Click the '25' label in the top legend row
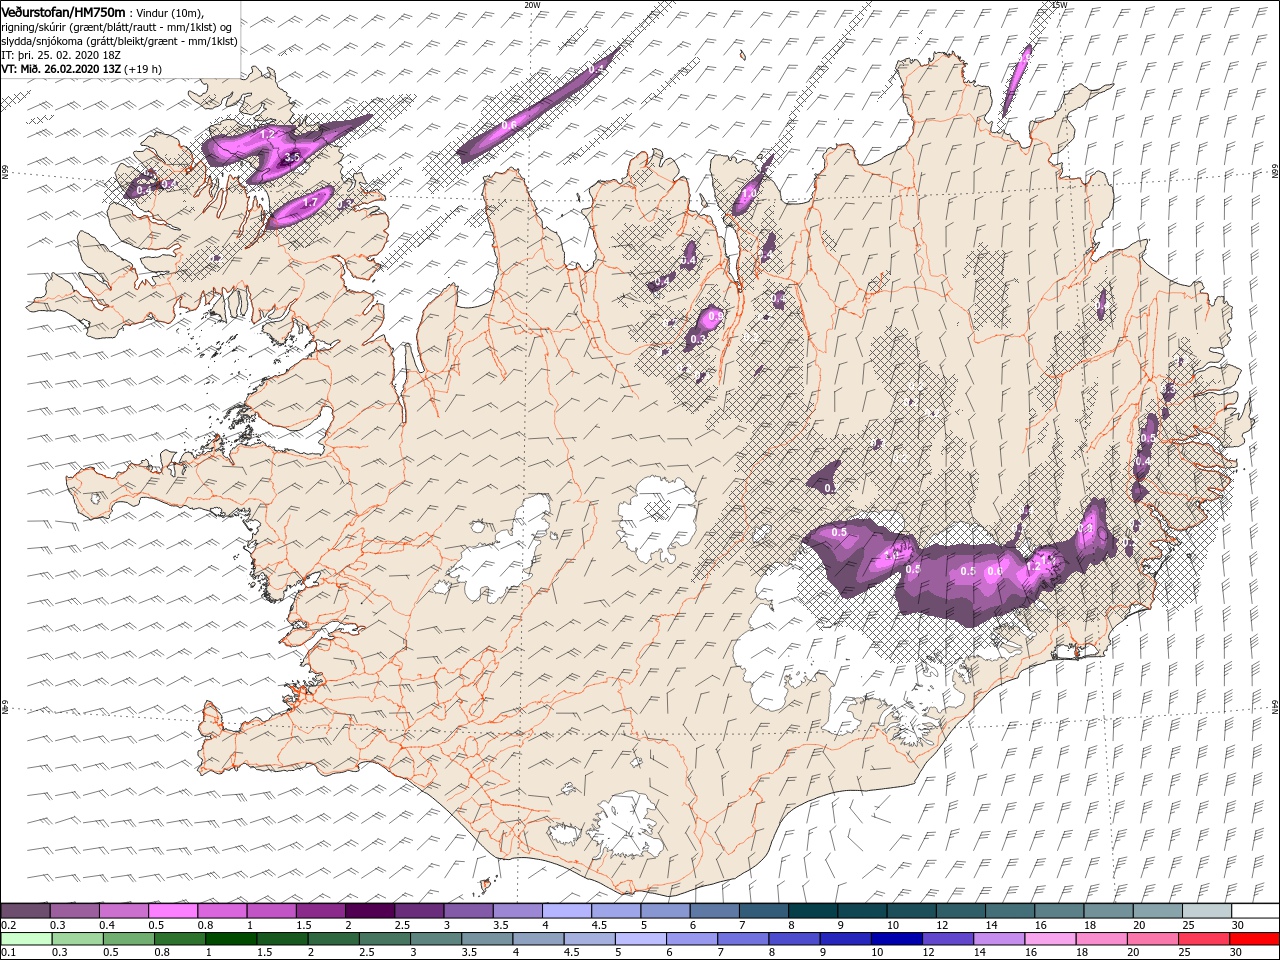This screenshot has height=960, width=1280. tap(1188, 926)
